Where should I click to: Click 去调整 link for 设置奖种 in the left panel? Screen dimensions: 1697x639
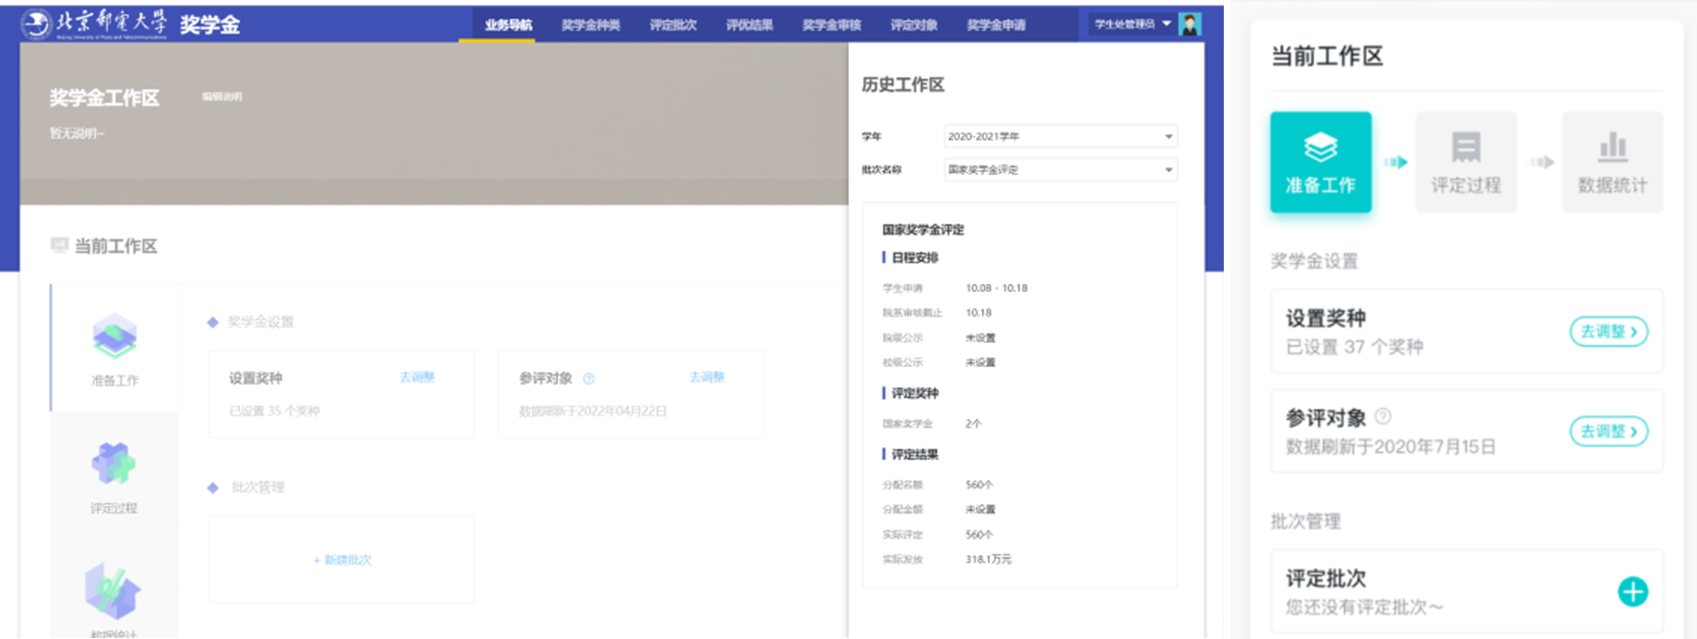point(417,377)
